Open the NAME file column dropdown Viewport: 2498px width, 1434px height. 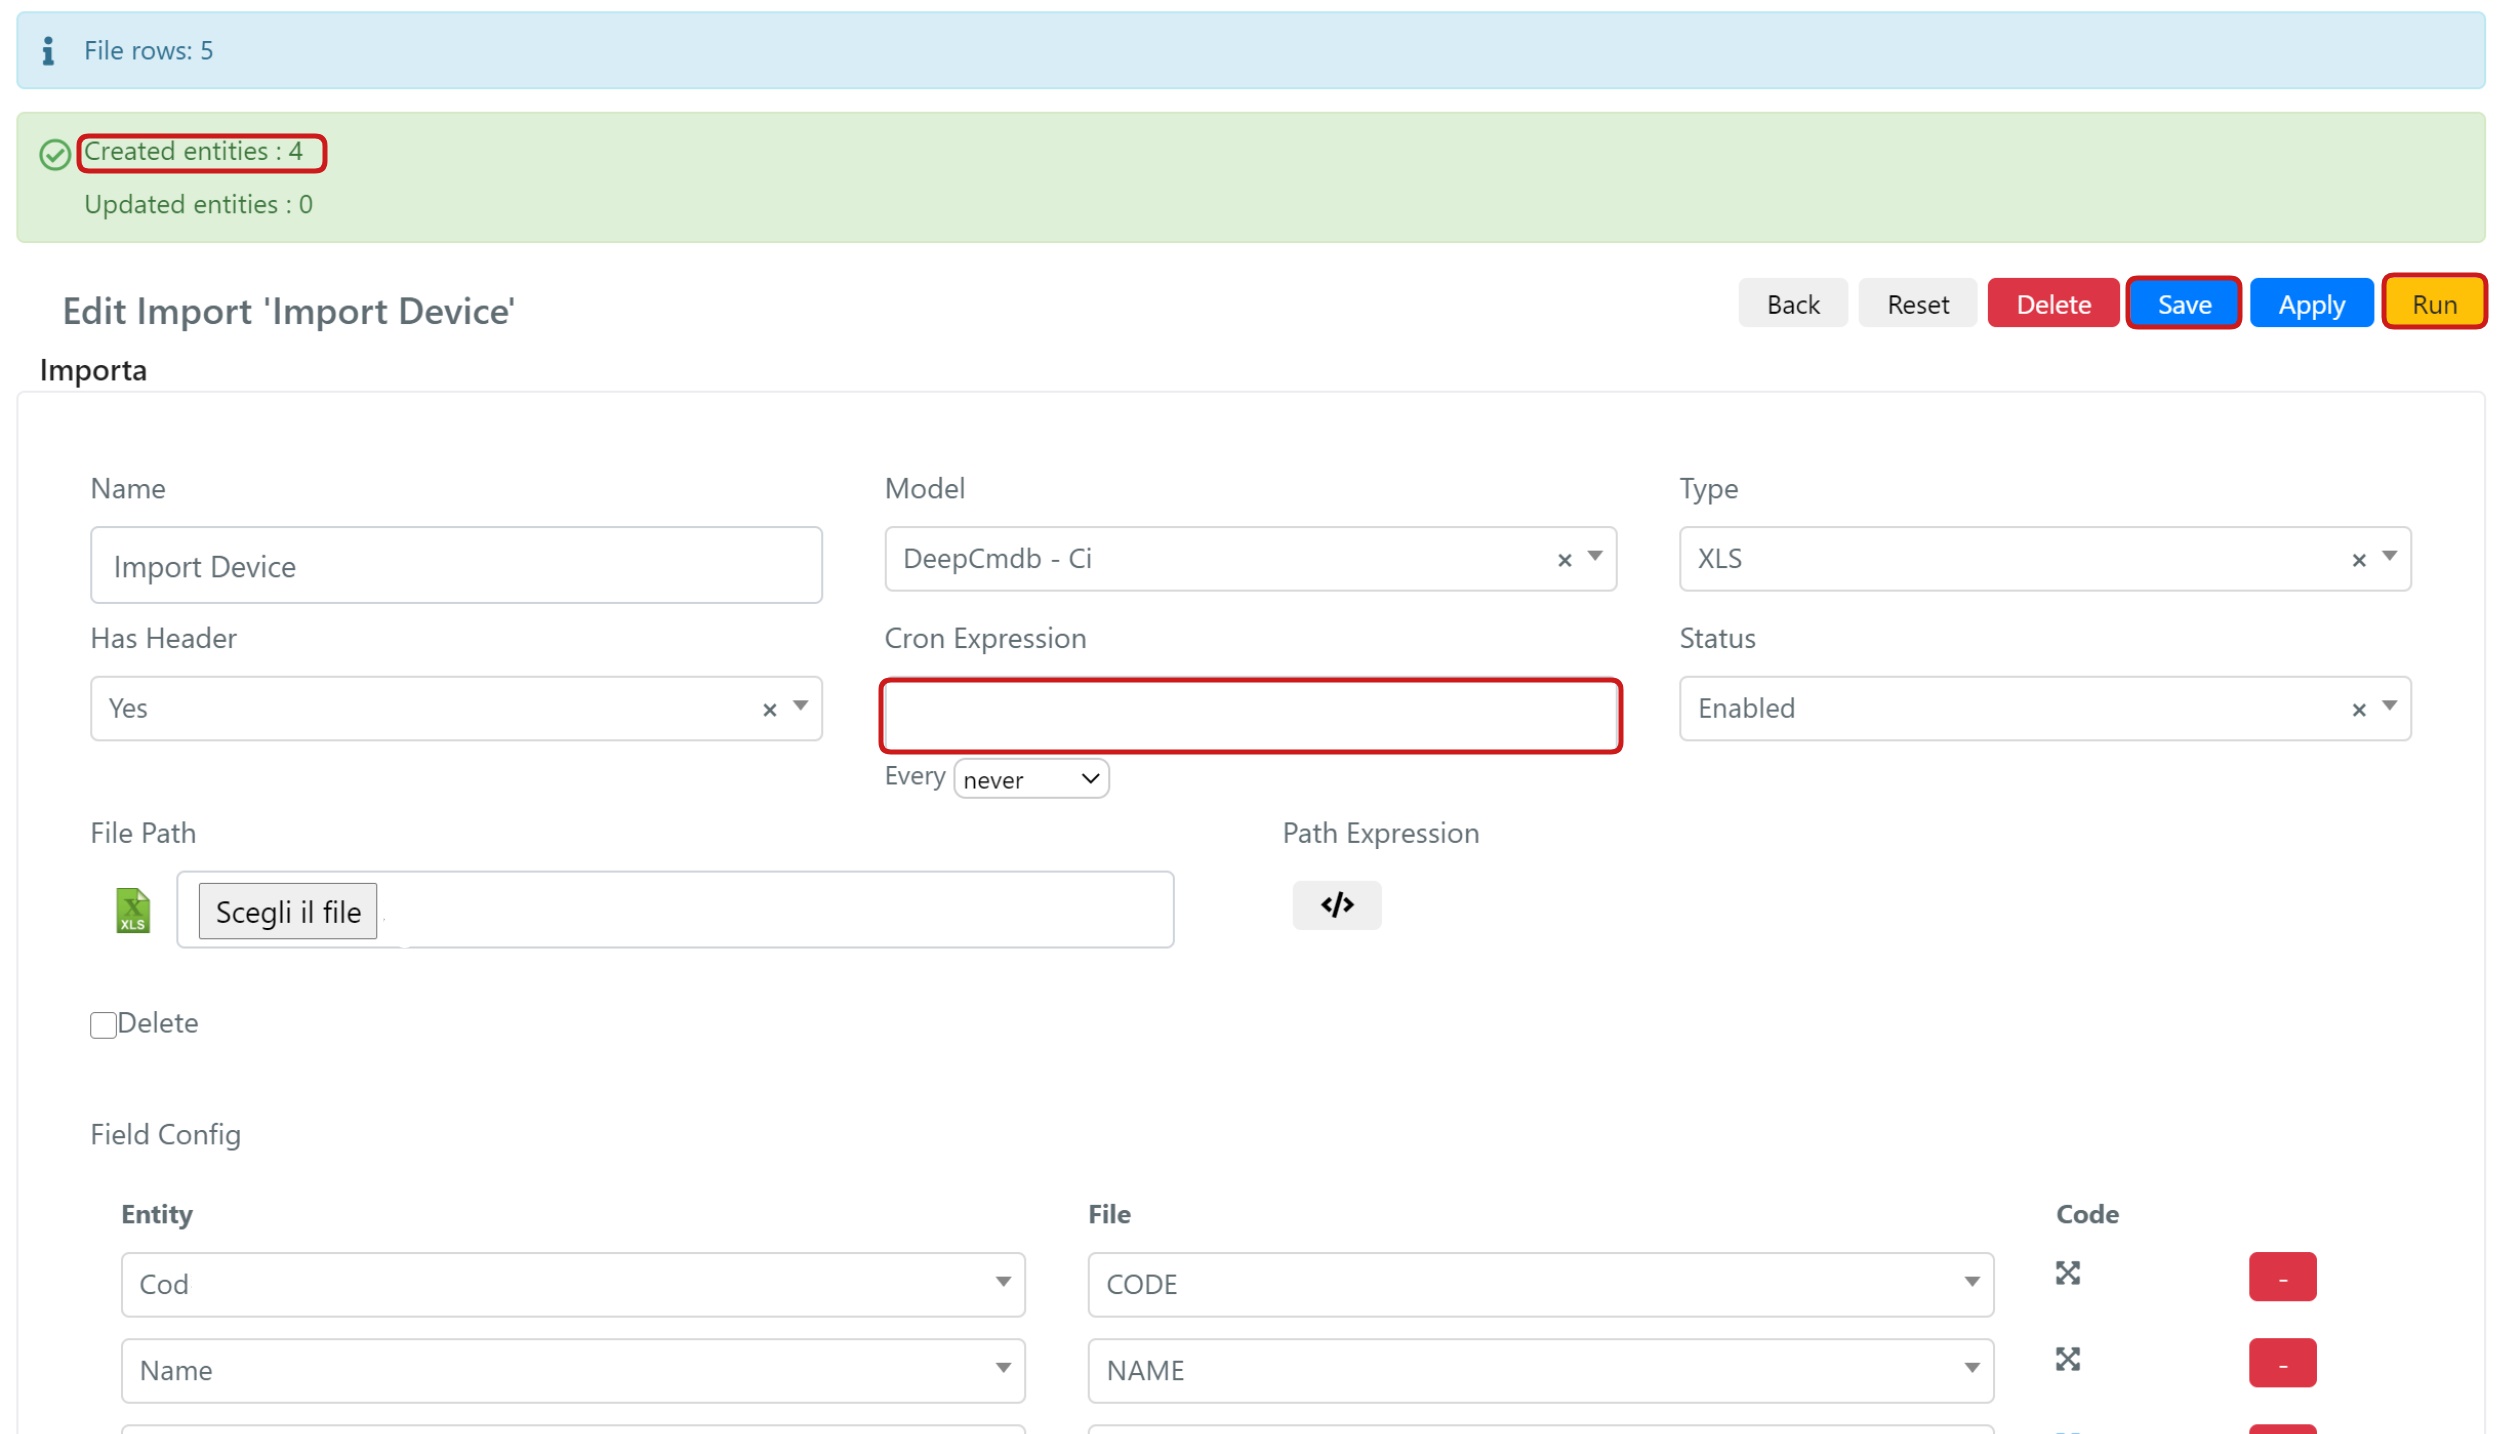point(1540,1370)
